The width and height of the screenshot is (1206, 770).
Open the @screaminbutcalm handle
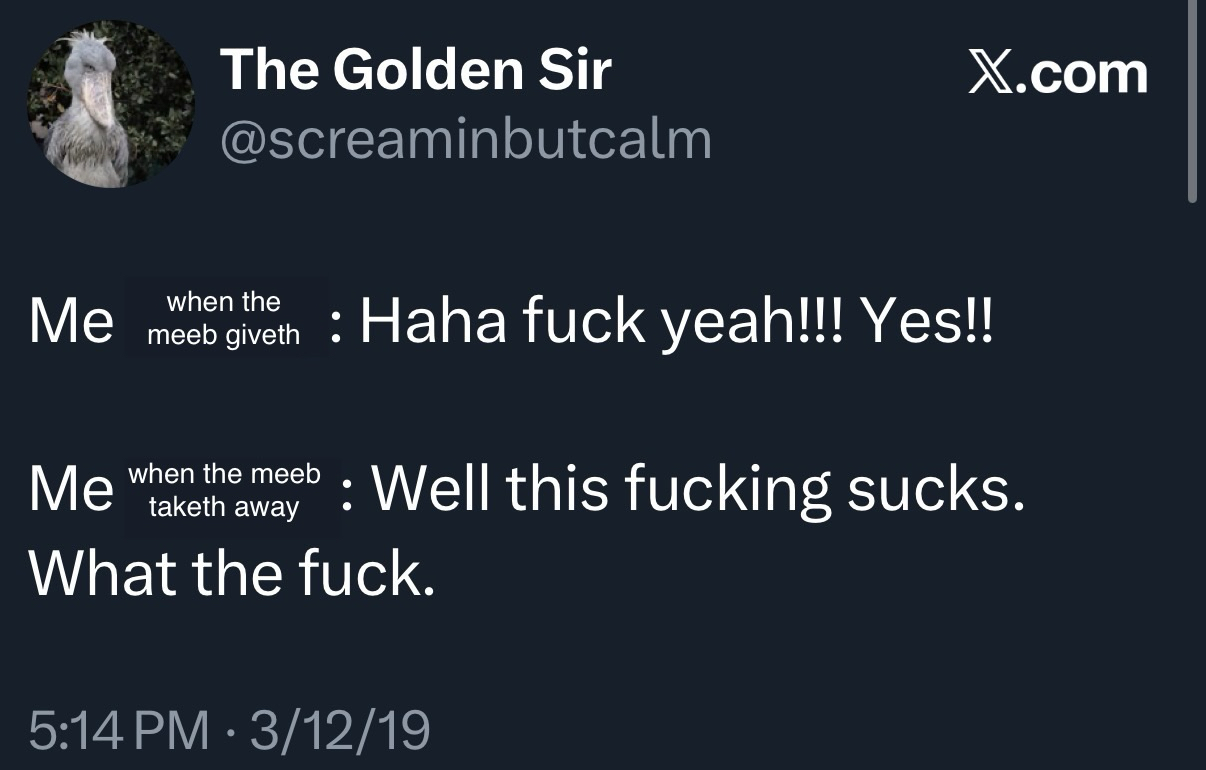point(466,140)
